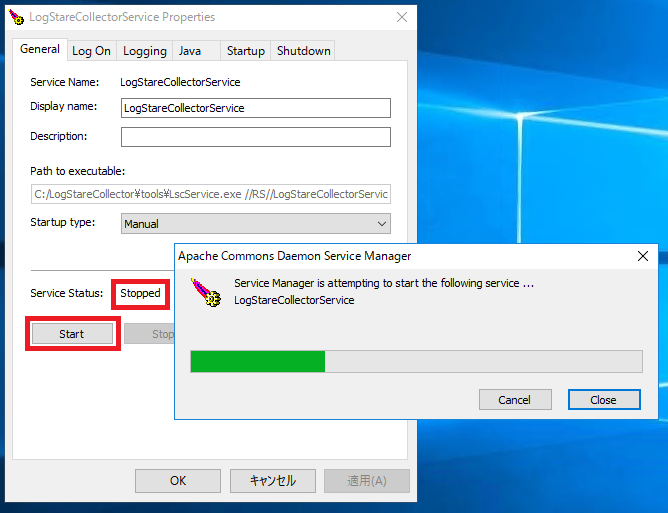Click the Path to executable field
The width and height of the screenshot is (668, 513).
click(x=211, y=194)
